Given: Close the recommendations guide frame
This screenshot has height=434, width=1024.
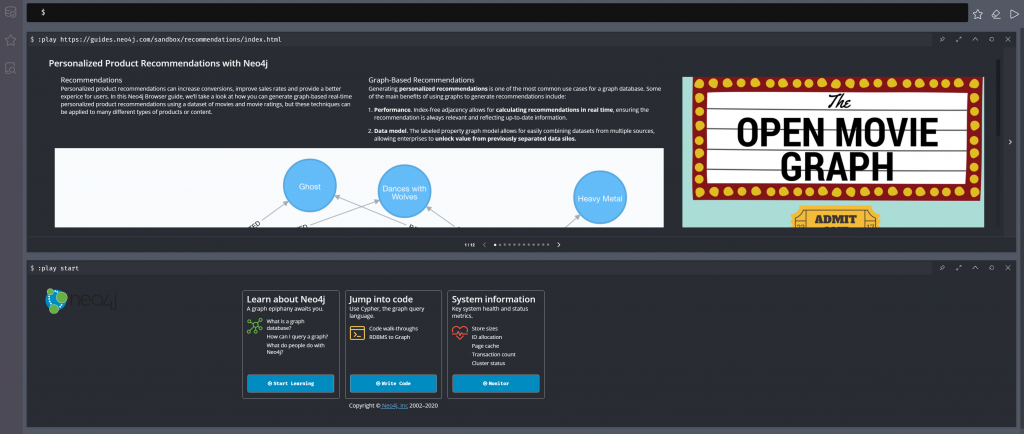Looking at the screenshot, I should click(x=1008, y=39).
